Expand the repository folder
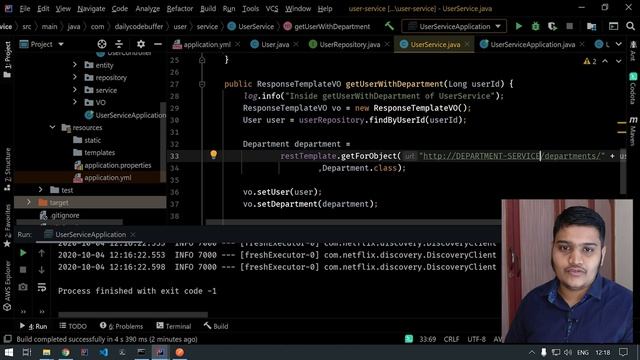This screenshot has height=360, width=640. [x=75, y=77]
